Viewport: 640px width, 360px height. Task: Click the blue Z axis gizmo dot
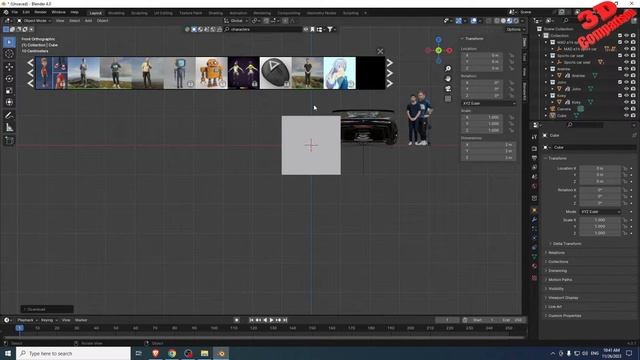click(438, 40)
